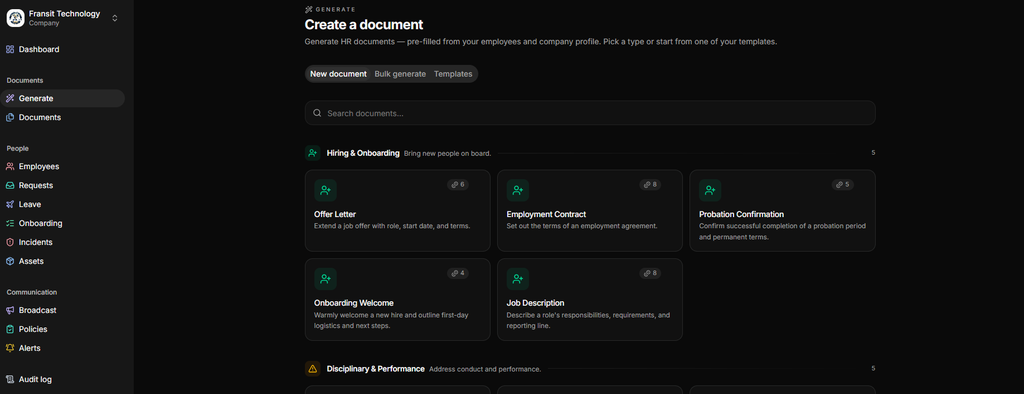
Task: Open the Onboarding sidebar label
Action: (40, 223)
